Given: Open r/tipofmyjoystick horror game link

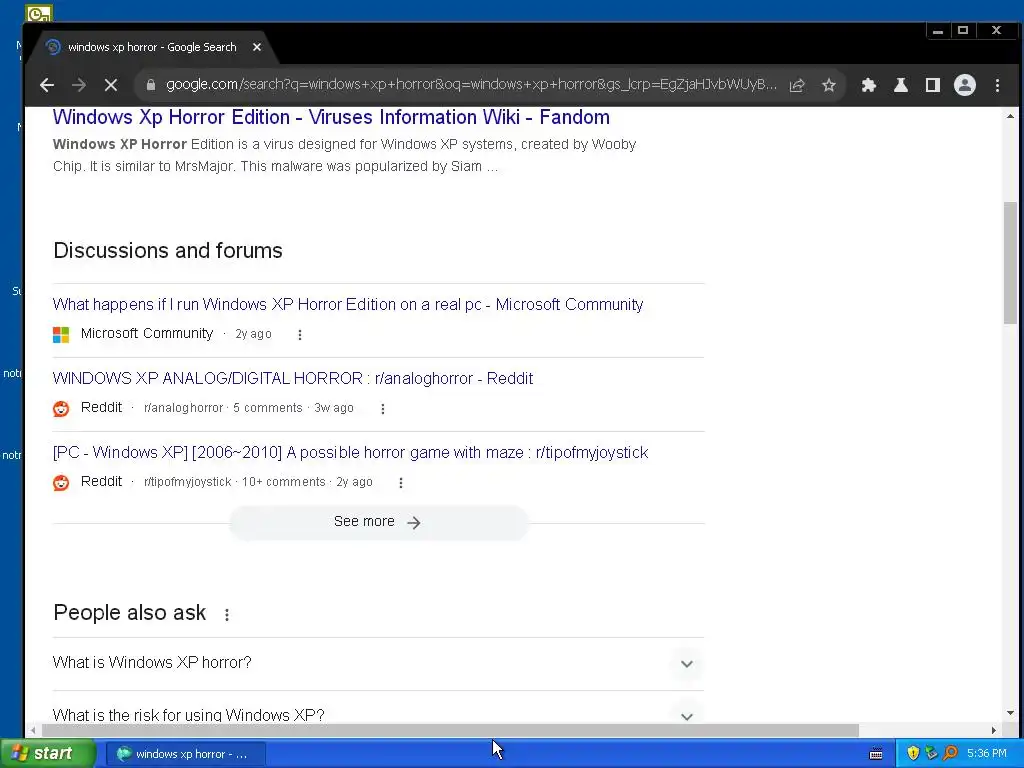Looking at the screenshot, I should [350, 453].
